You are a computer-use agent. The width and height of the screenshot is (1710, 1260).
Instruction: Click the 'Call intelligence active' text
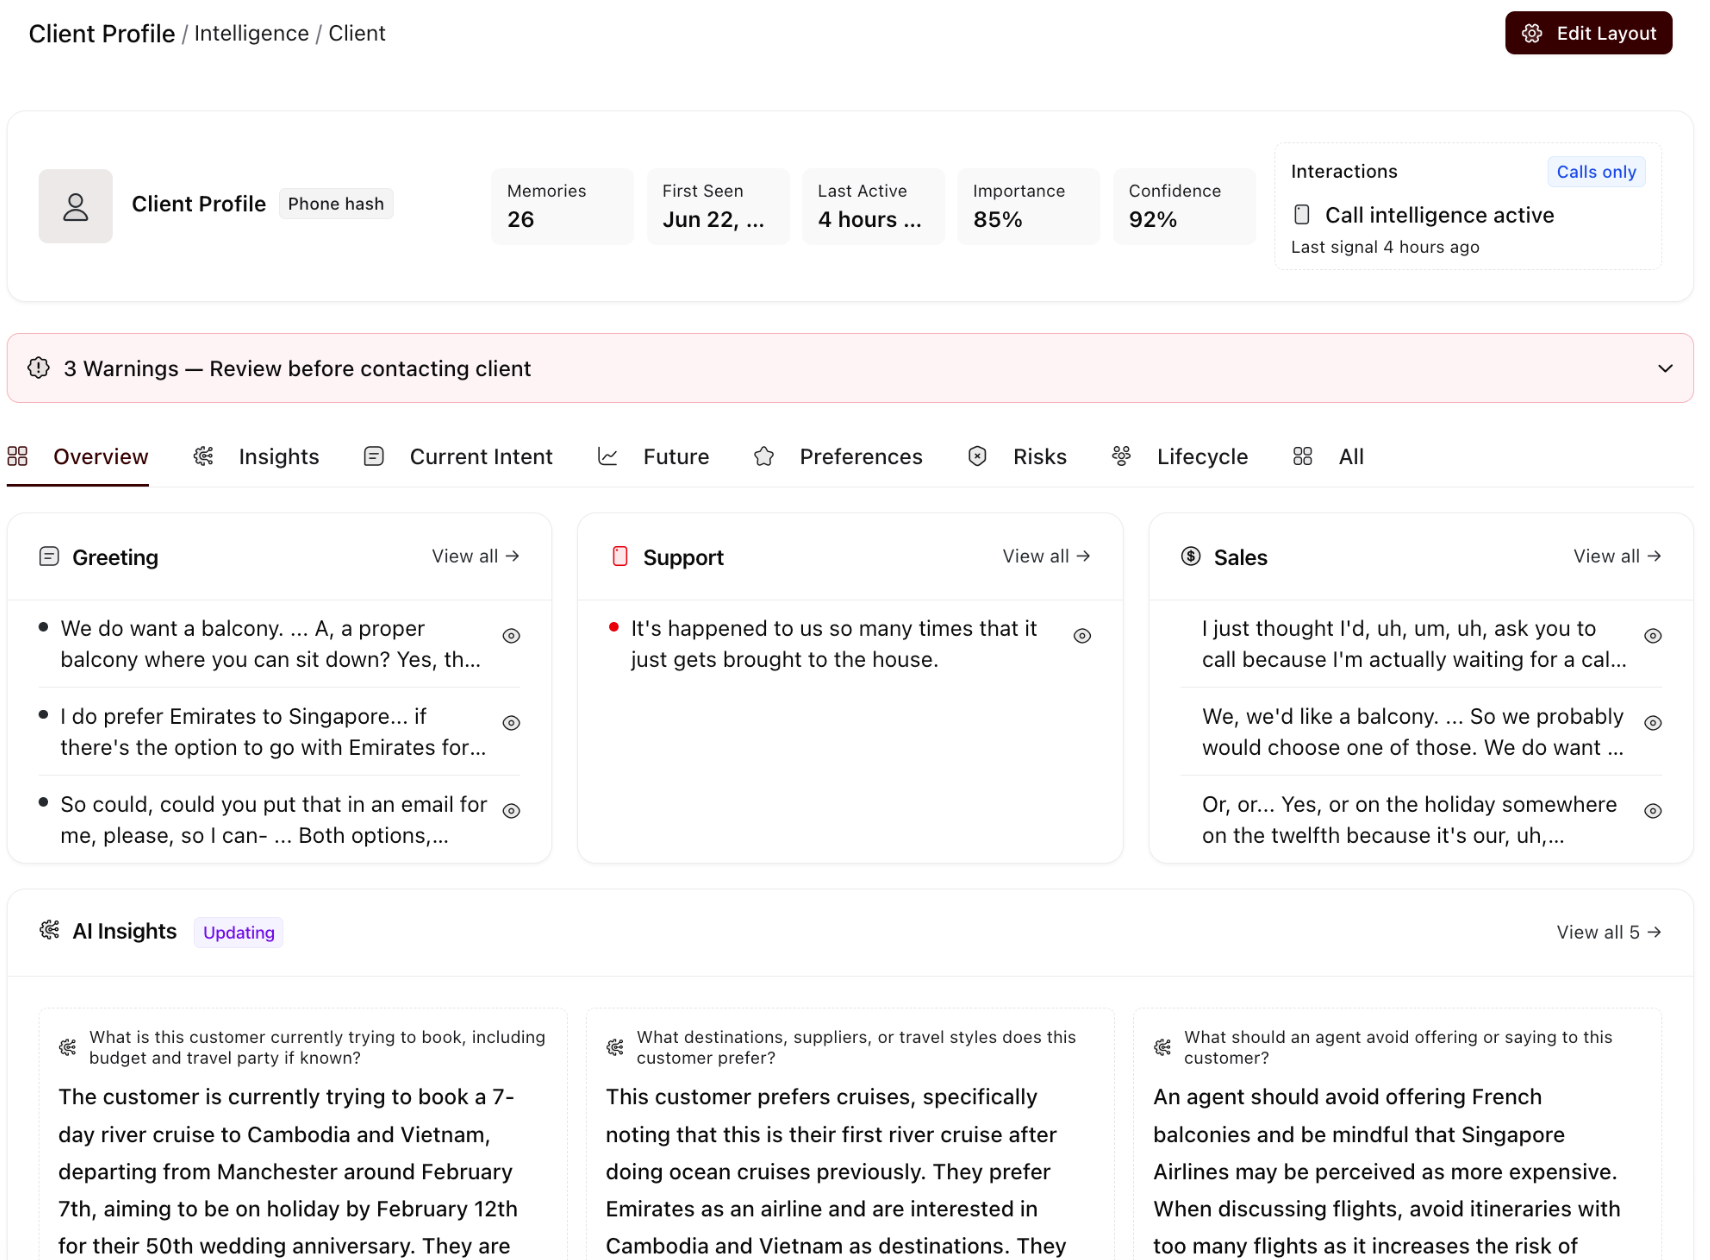pos(1439,215)
